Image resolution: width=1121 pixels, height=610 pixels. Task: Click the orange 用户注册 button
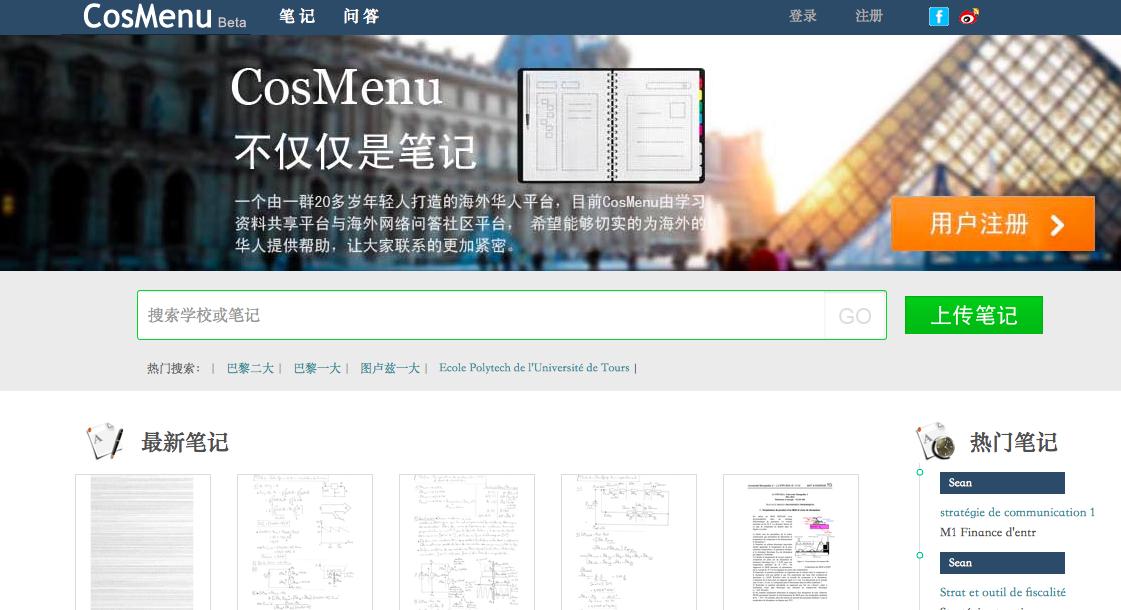[992, 224]
